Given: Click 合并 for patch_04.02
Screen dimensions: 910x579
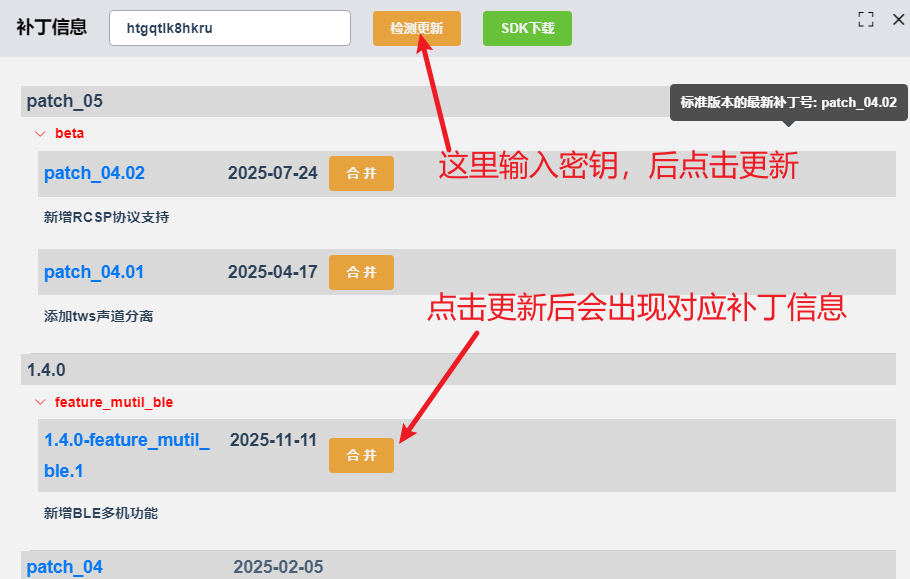Looking at the screenshot, I should [x=361, y=173].
